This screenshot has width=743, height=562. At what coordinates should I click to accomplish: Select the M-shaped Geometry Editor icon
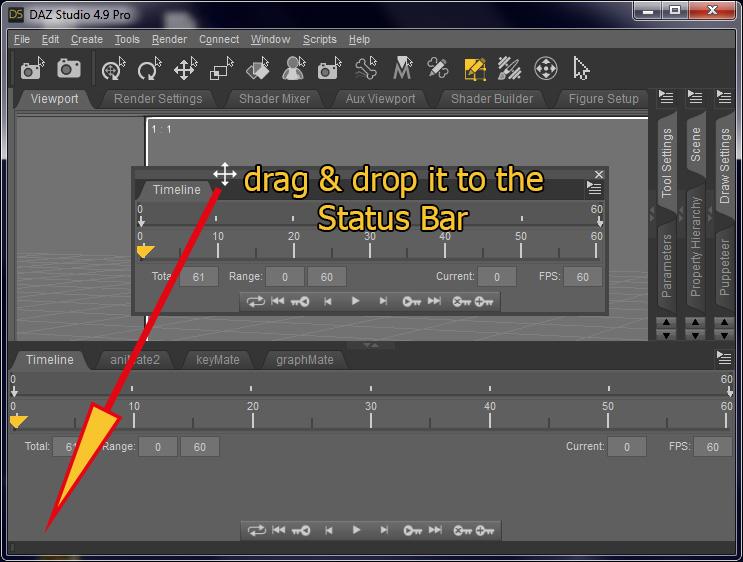402,69
